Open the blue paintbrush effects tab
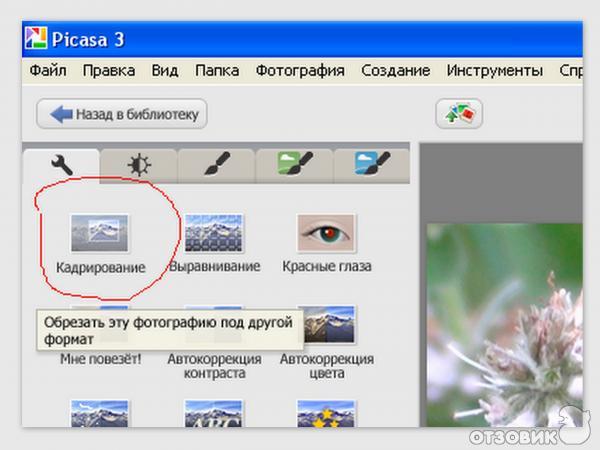This screenshot has width=600, height=450. coord(371,165)
